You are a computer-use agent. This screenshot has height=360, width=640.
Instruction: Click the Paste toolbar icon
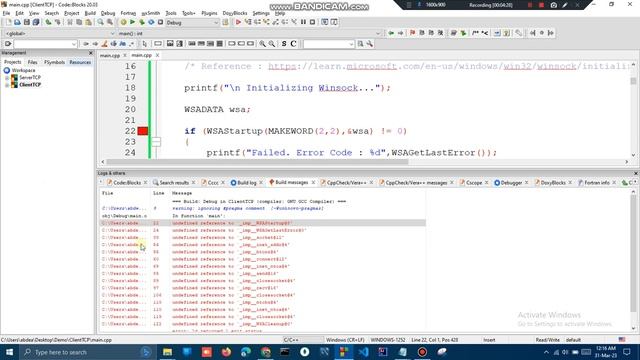click(x=88, y=22)
